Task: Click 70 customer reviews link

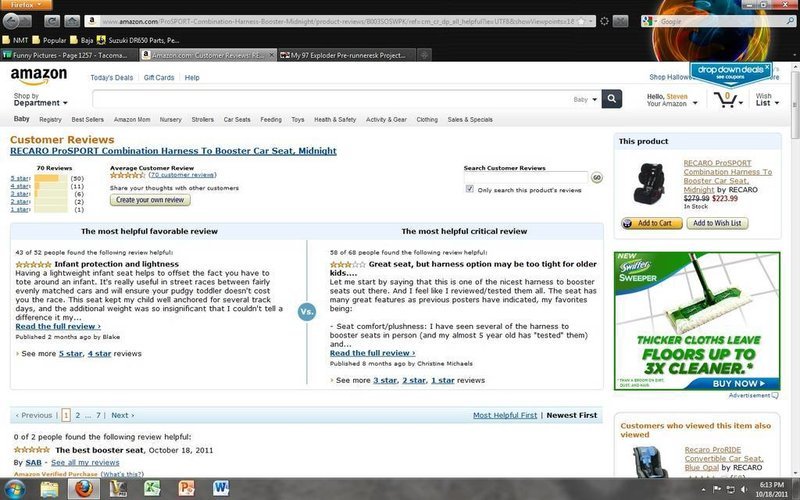Action: 182,175
